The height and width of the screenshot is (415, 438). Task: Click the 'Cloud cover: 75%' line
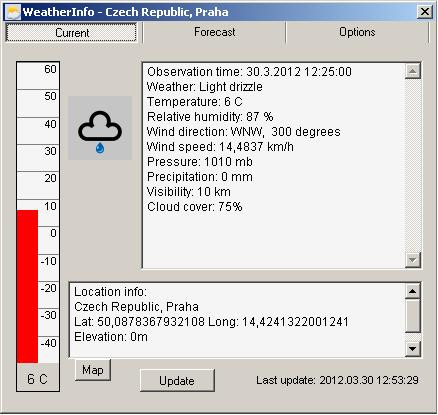pos(195,207)
